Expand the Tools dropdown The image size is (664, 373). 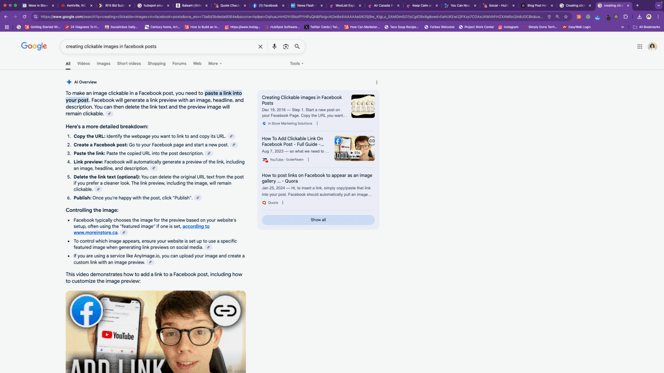coord(296,64)
